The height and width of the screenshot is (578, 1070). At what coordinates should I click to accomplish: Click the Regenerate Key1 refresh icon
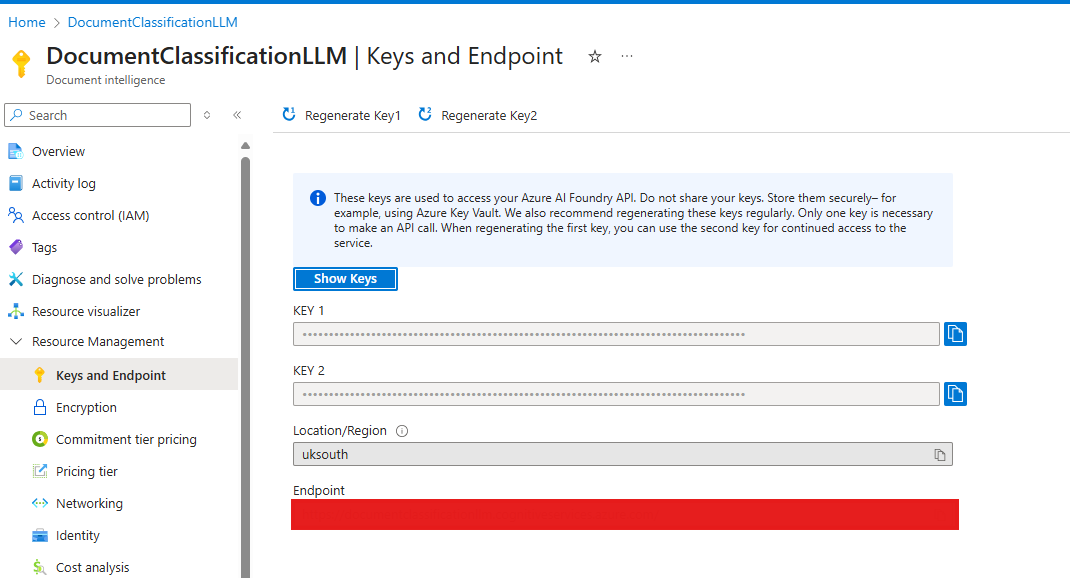click(289, 115)
